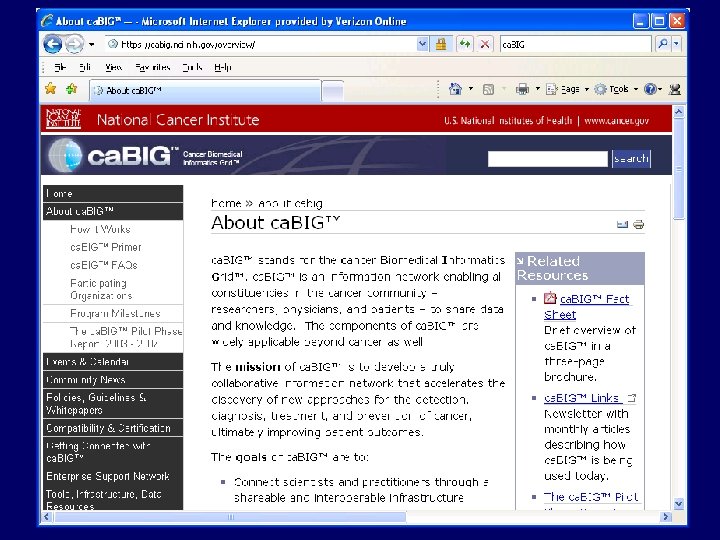Click the Add to Favorites star icon
Viewport: 720px width, 540px height.
[72, 89]
